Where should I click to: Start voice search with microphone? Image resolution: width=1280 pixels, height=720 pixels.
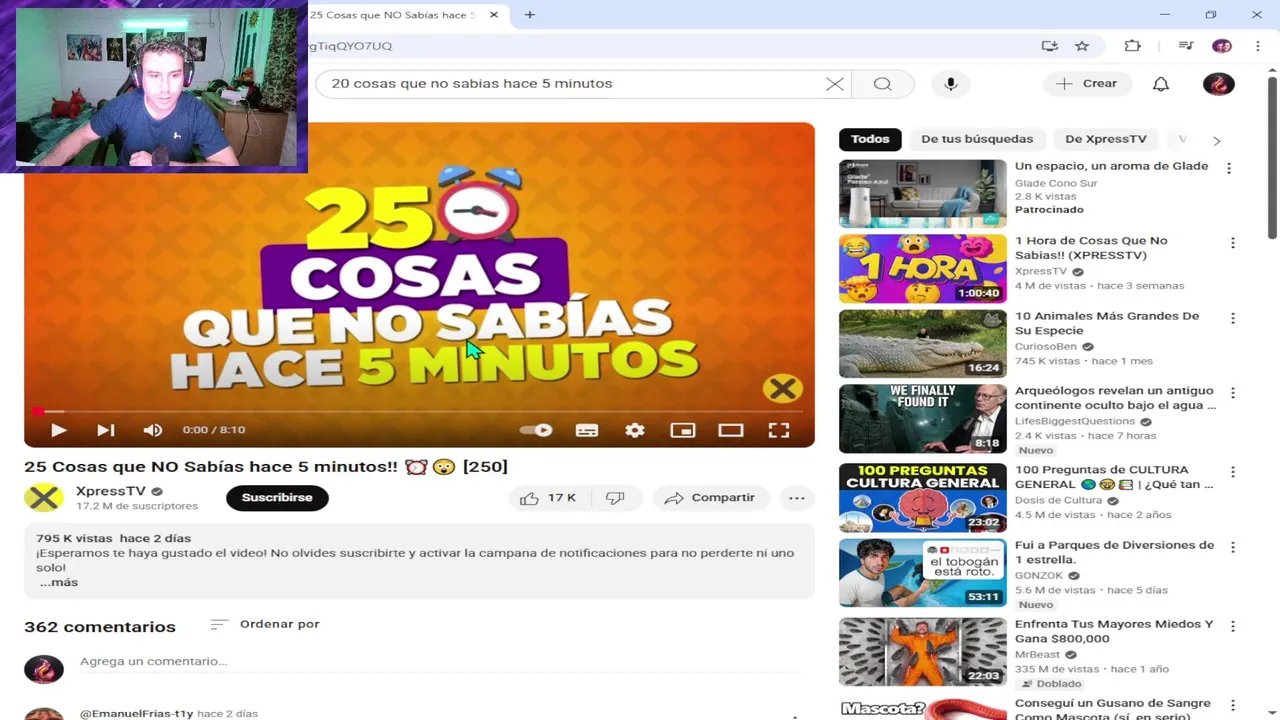[951, 84]
